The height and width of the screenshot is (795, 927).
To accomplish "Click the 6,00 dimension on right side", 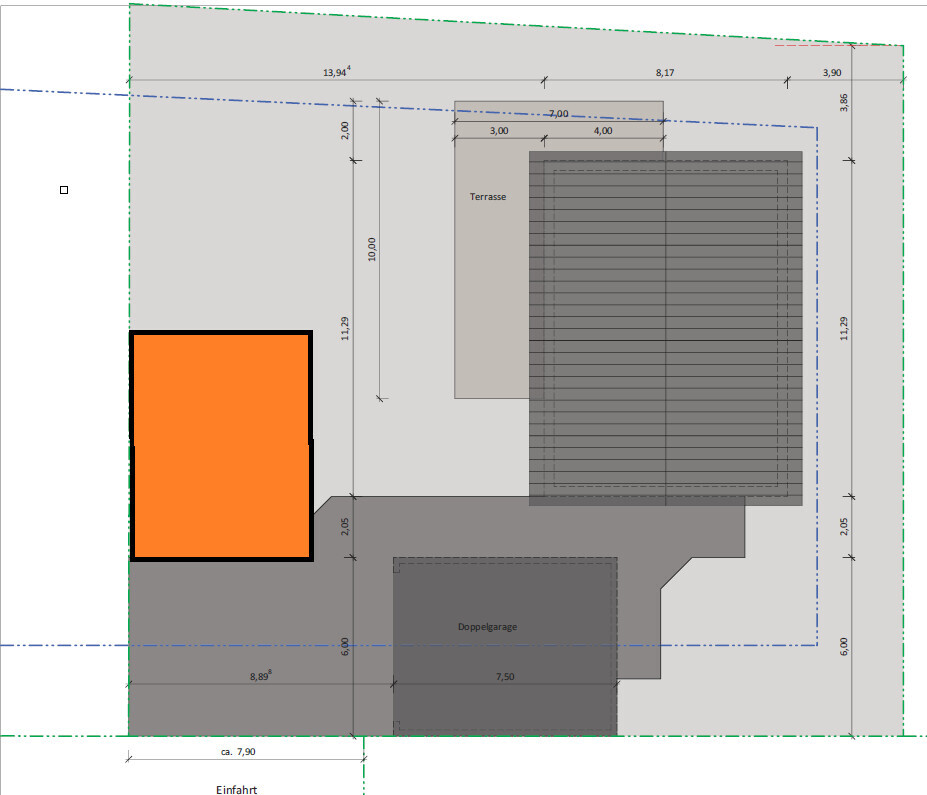I will 843,647.
